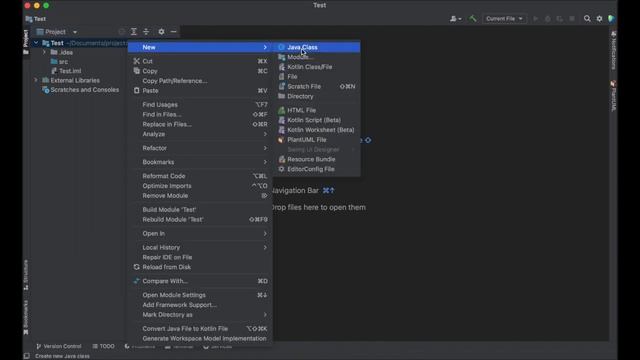
Task: Expand the Local History submenu
Action: (x=200, y=247)
